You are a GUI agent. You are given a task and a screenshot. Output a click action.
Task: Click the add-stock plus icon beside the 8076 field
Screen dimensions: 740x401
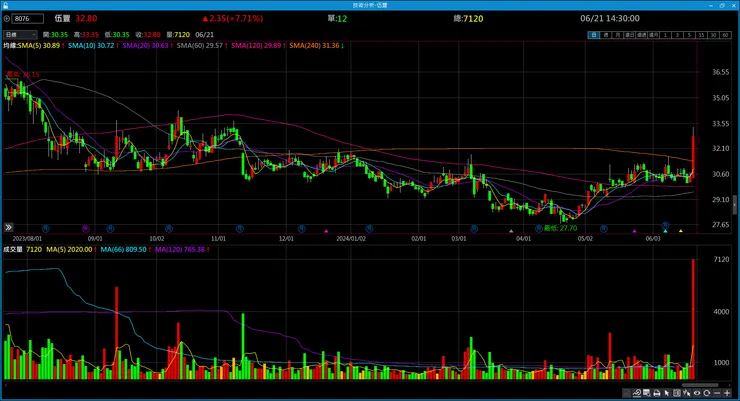tap(7, 18)
